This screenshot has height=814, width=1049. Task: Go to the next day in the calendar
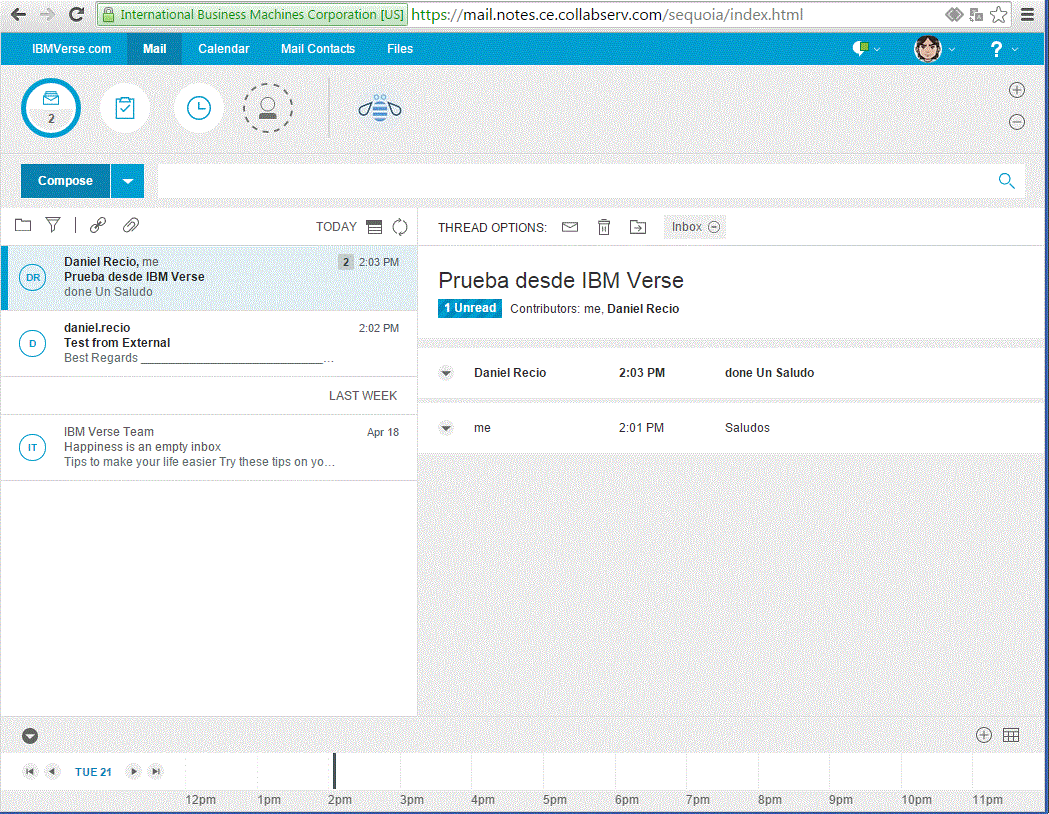tap(134, 772)
